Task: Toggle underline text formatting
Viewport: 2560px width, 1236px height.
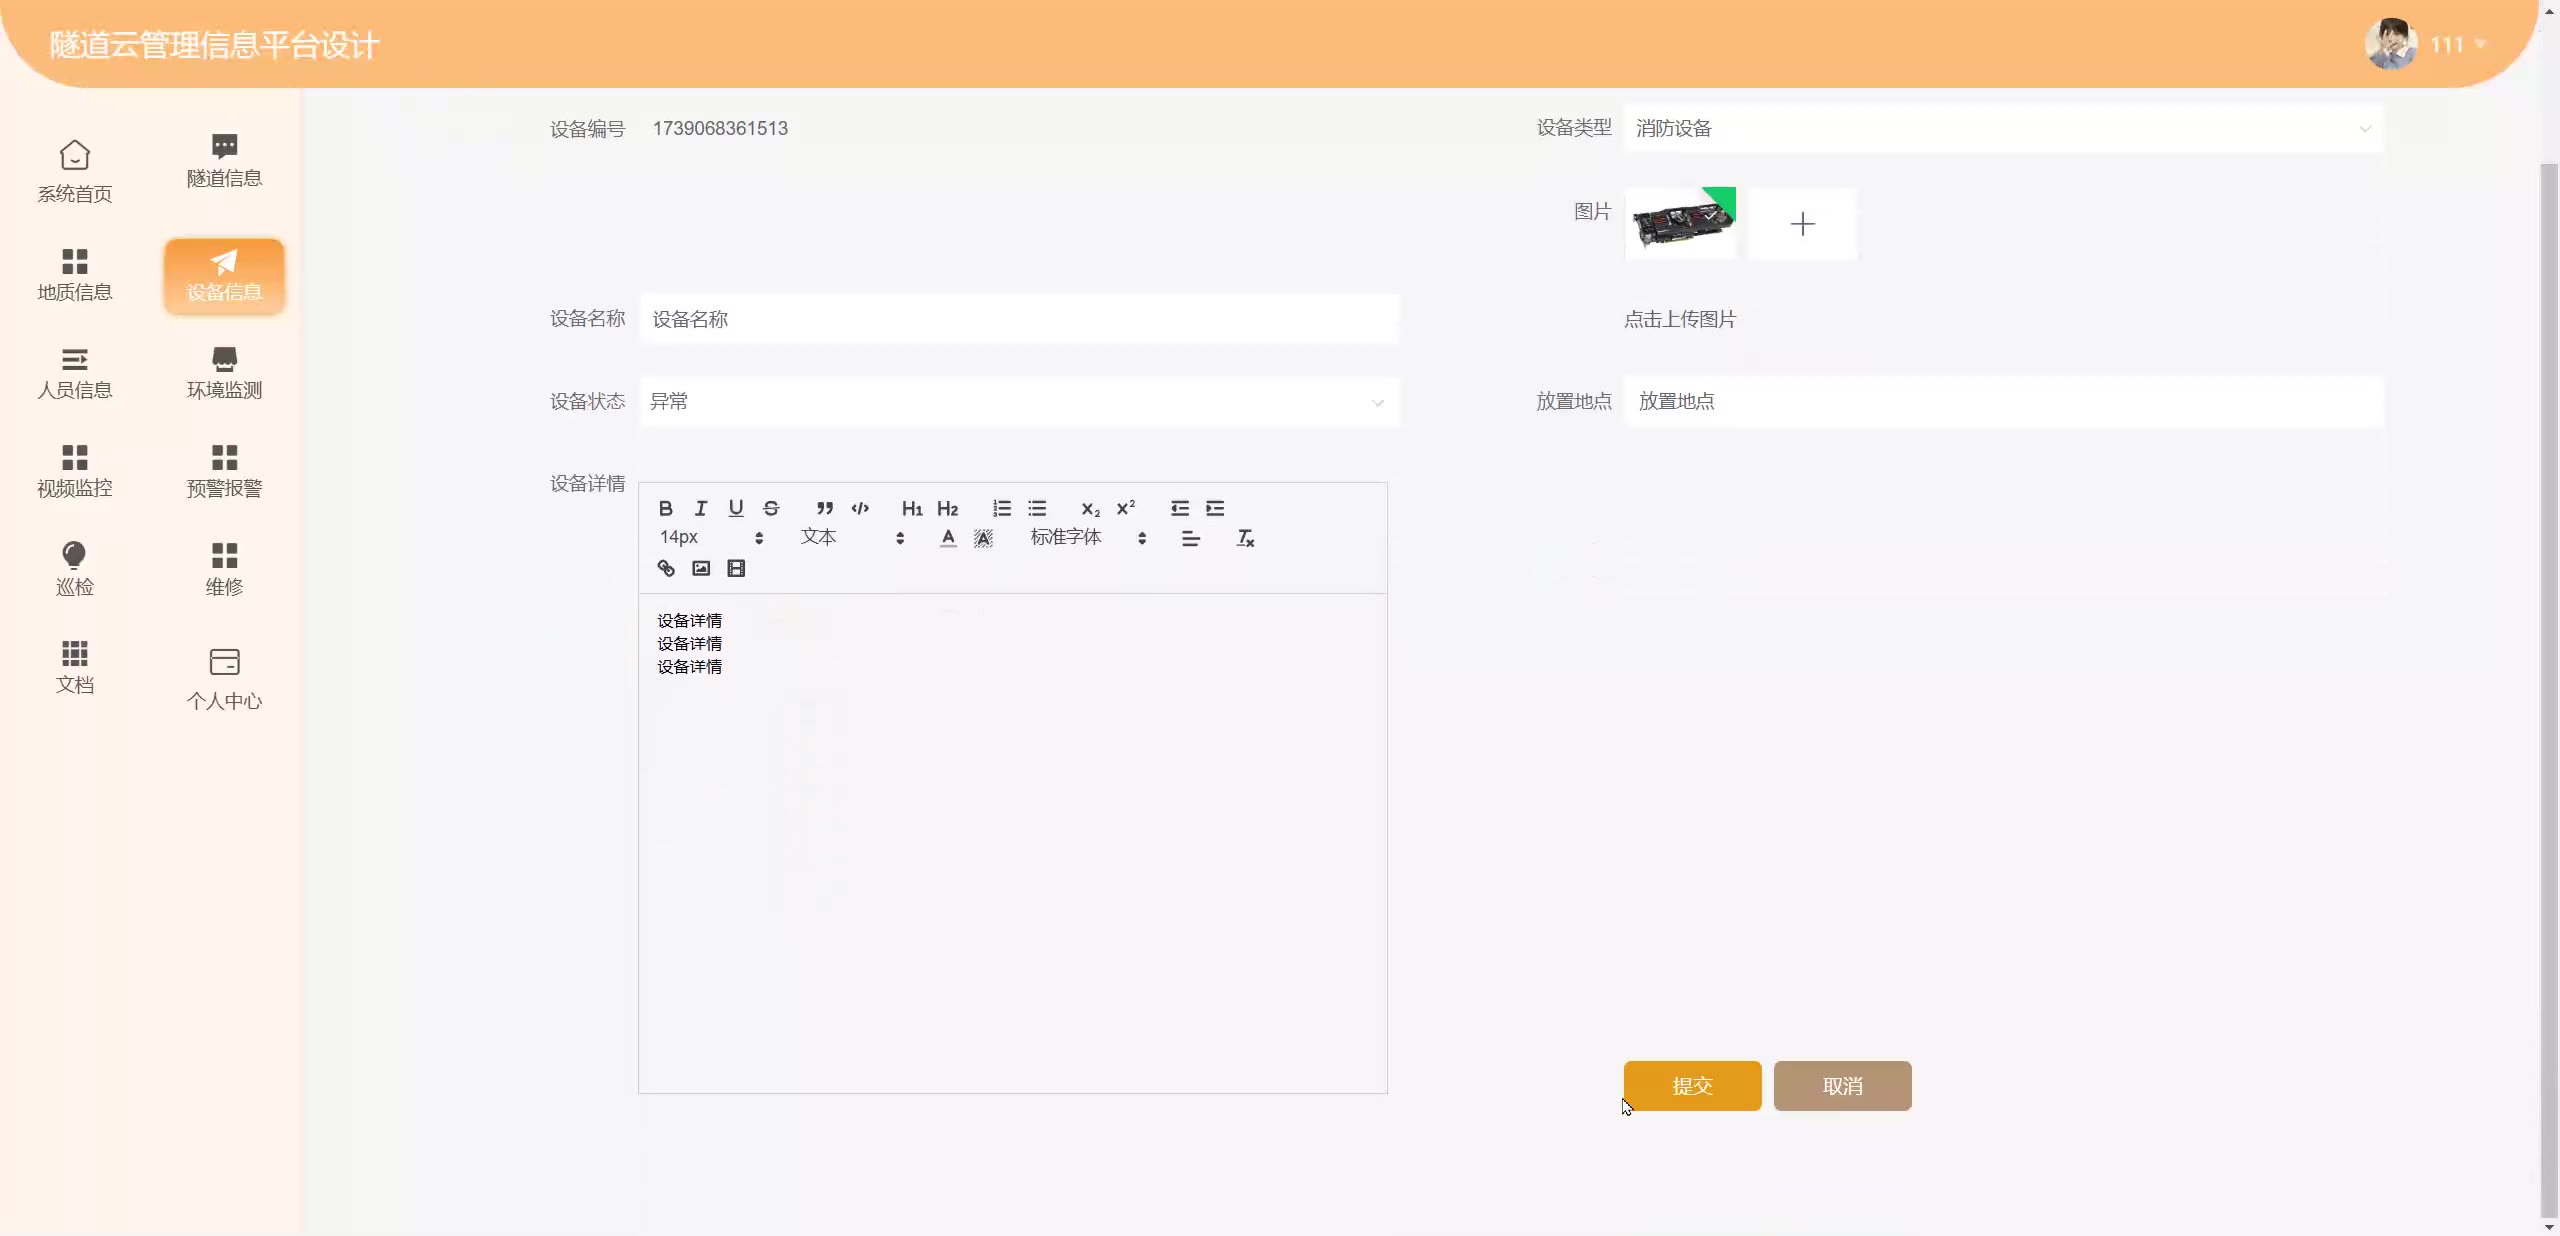Action: tap(736, 508)
